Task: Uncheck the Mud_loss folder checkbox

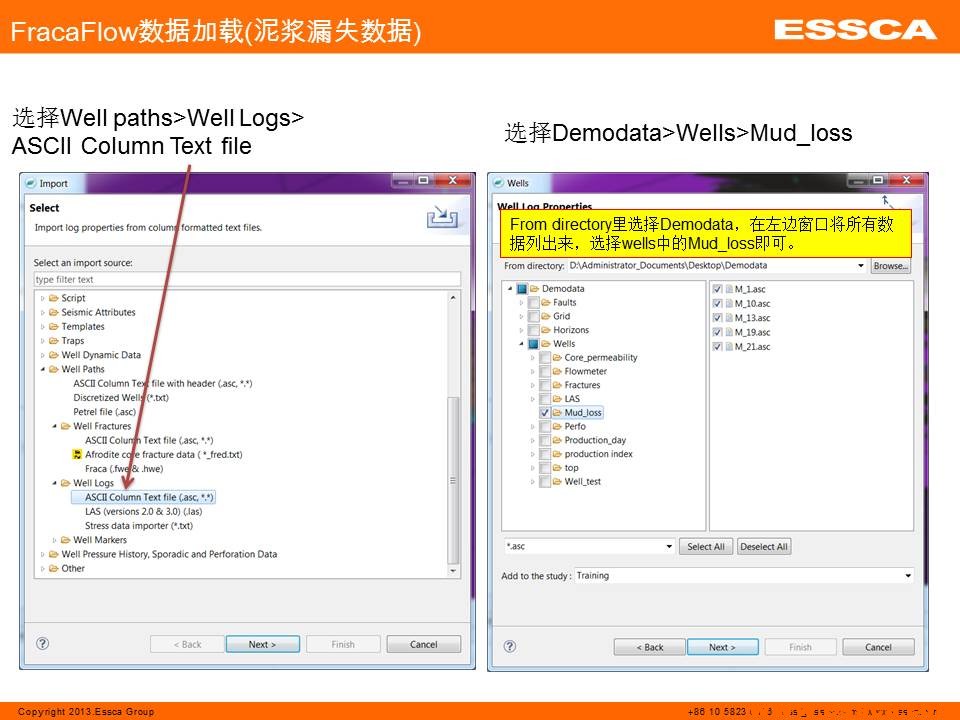Action: point(545,412)
